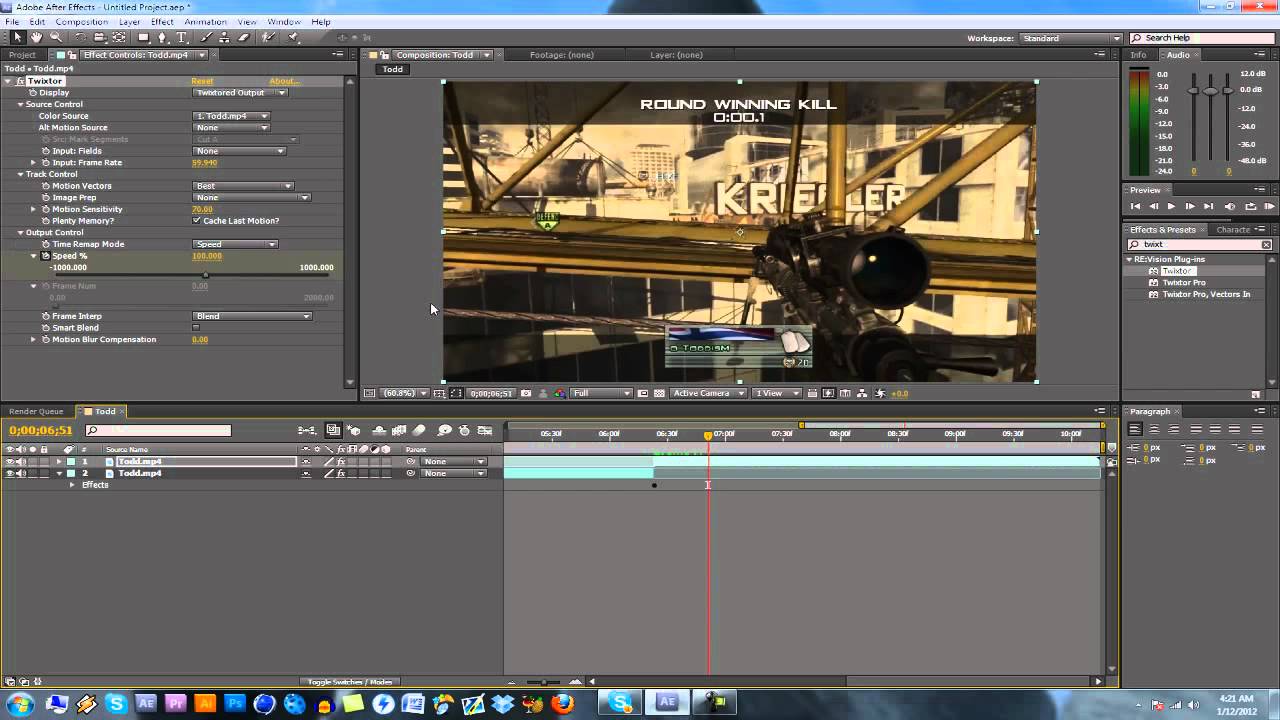Toggle Cache Last Motion checkbox
The image size is (1280, 720).
coord(196,221)
